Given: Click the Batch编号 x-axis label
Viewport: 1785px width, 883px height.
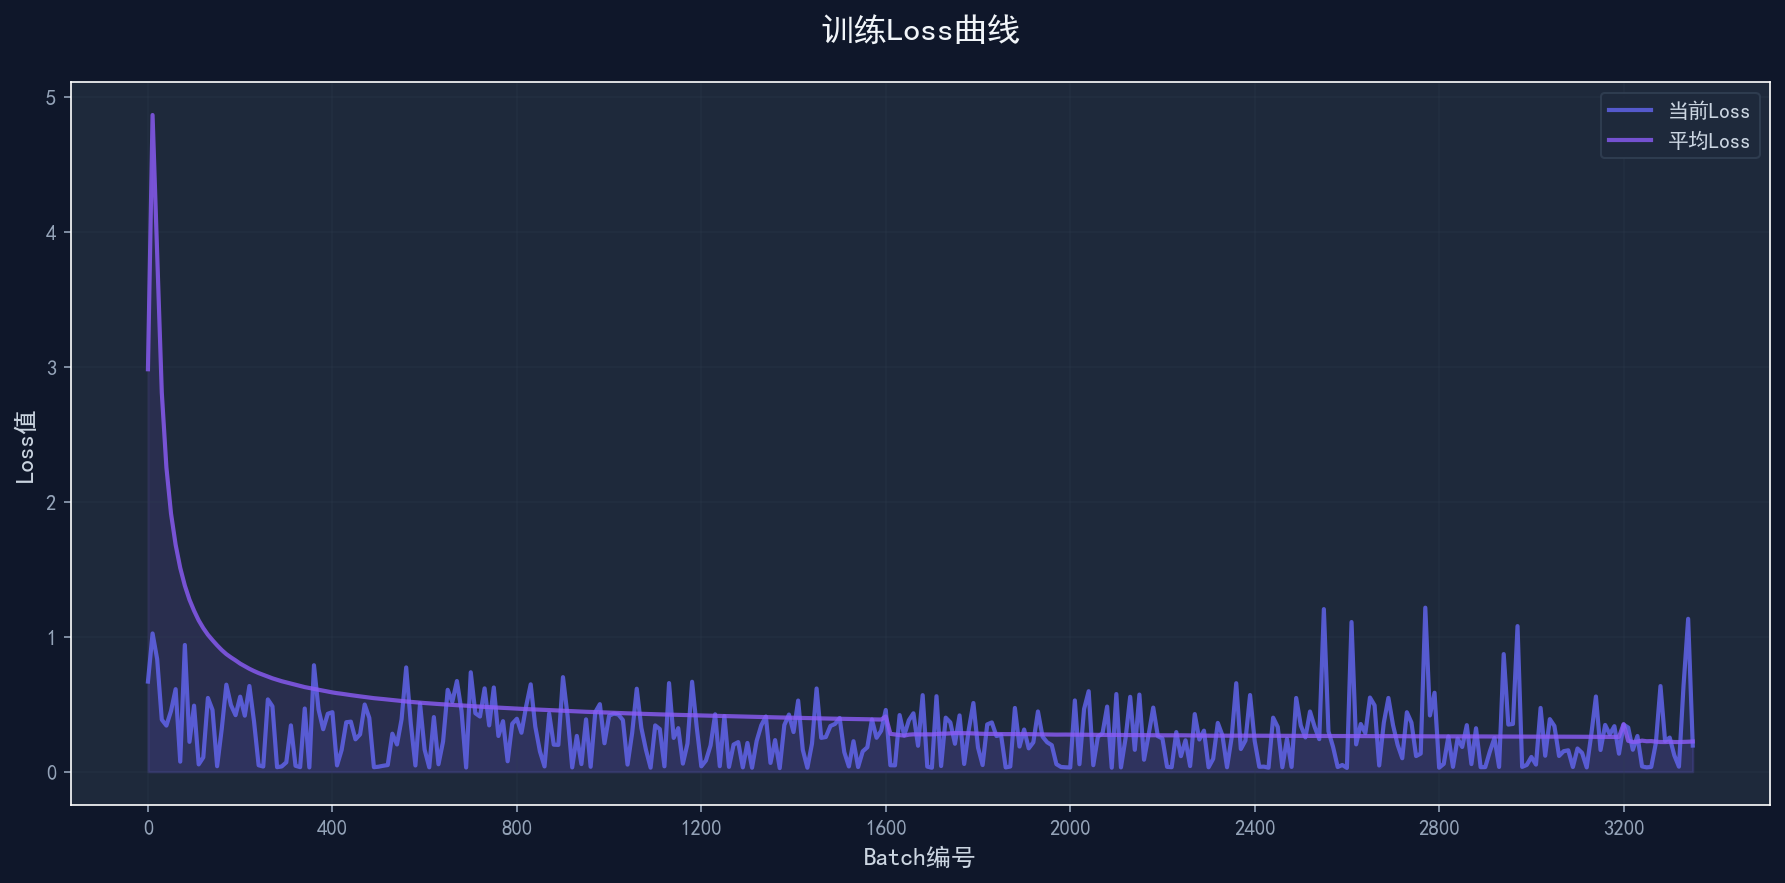Looking at the screenshot, I should tap(918, 857).
